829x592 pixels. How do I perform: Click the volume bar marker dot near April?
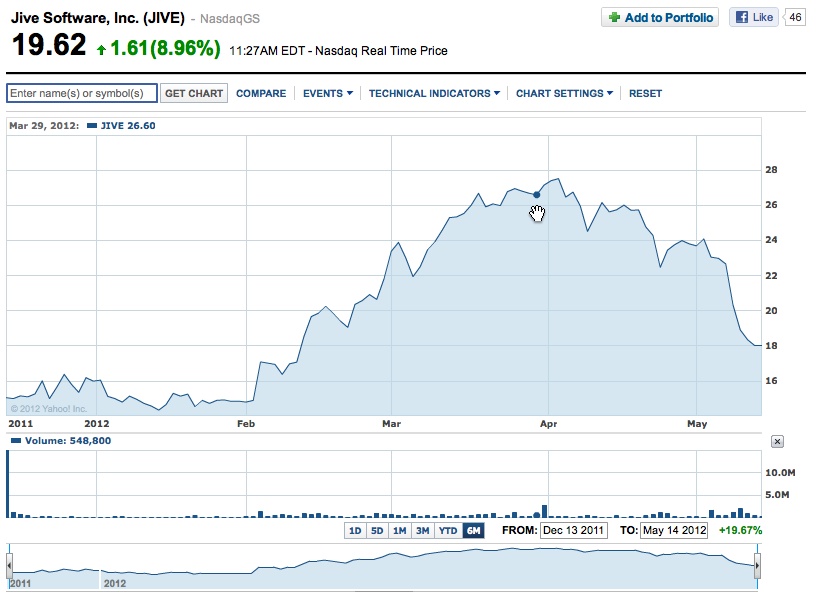click(537, 515)
